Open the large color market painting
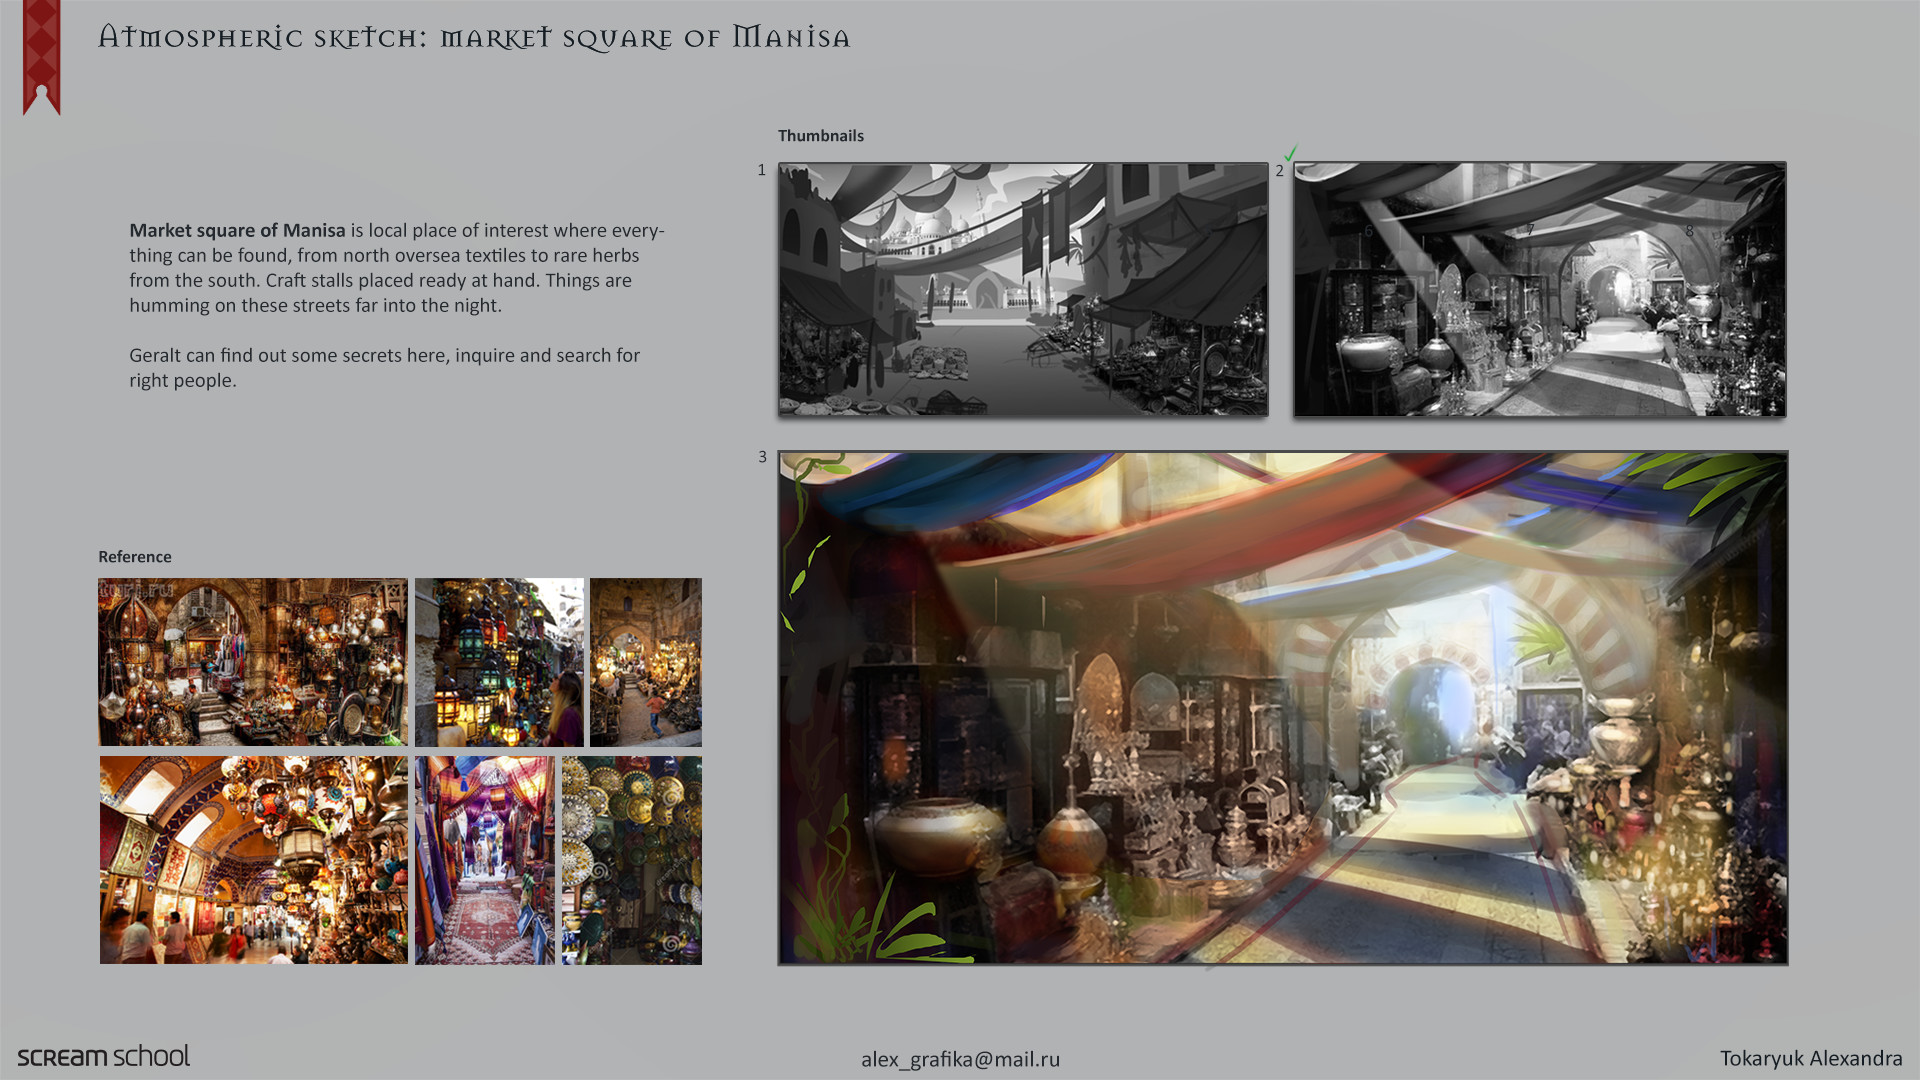Screen dimensions: 1920x1080 pyautogui.click(x=1283, y=708)
